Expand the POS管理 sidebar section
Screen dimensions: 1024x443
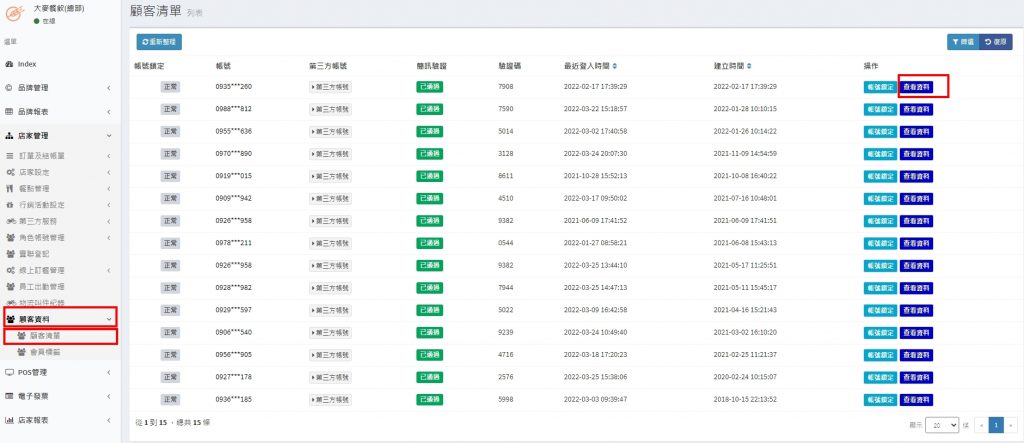[x=60, y=372]
